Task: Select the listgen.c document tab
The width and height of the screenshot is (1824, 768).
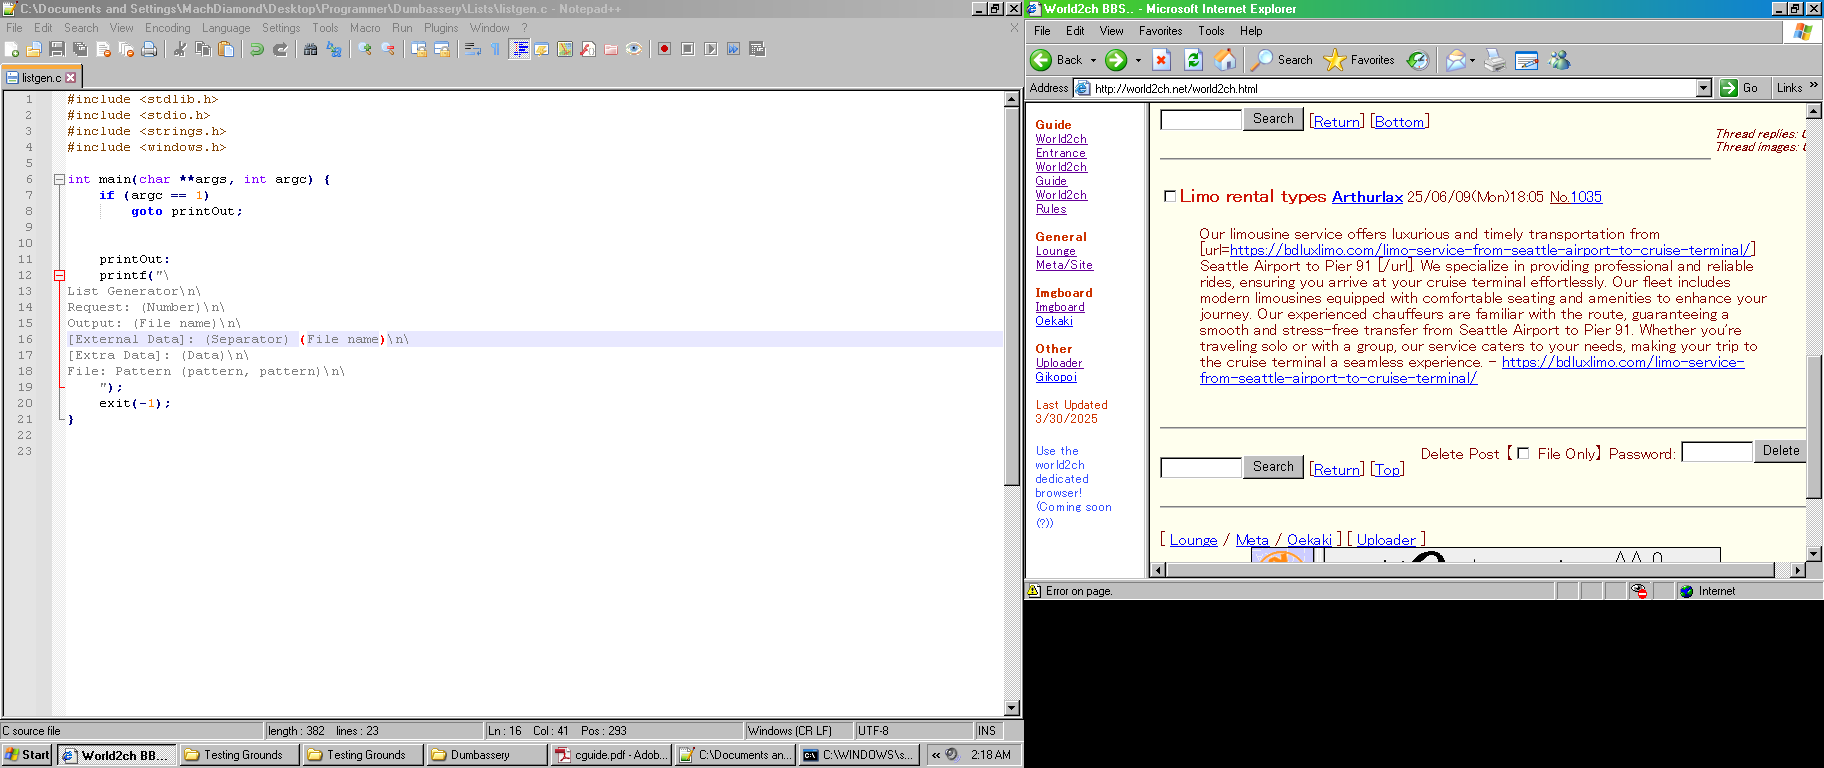Action: [42, 77]
